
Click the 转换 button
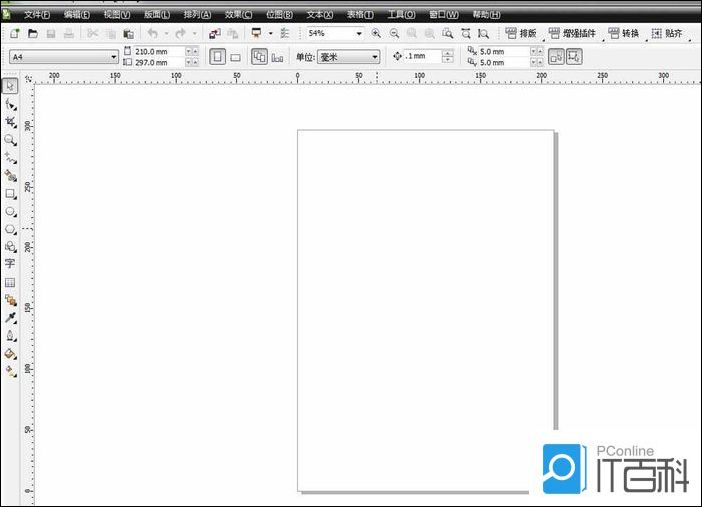624,33
